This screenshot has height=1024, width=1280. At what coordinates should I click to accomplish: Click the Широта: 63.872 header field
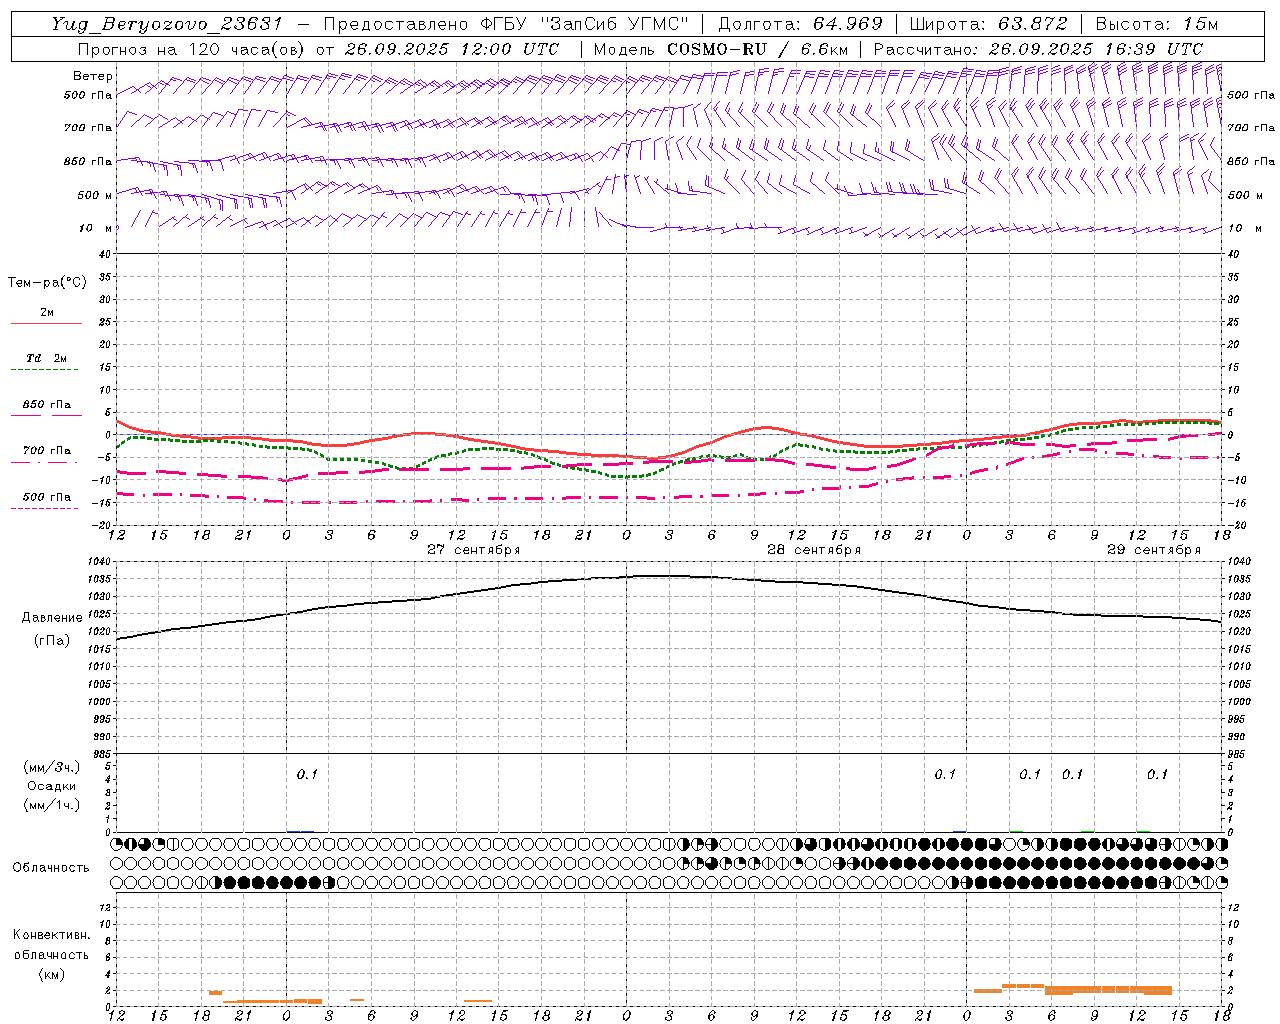pos(988,24)
